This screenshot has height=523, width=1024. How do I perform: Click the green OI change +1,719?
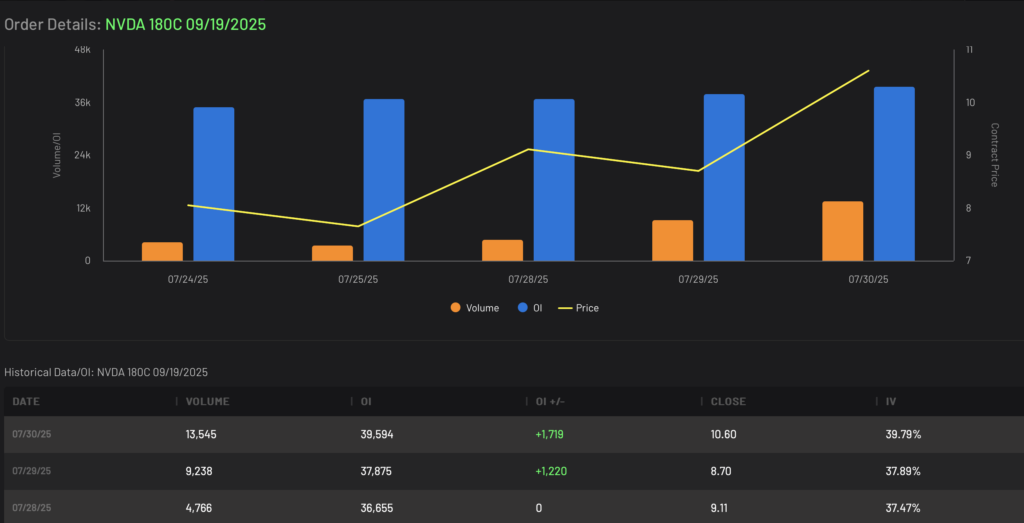click(x=549, y=434)
